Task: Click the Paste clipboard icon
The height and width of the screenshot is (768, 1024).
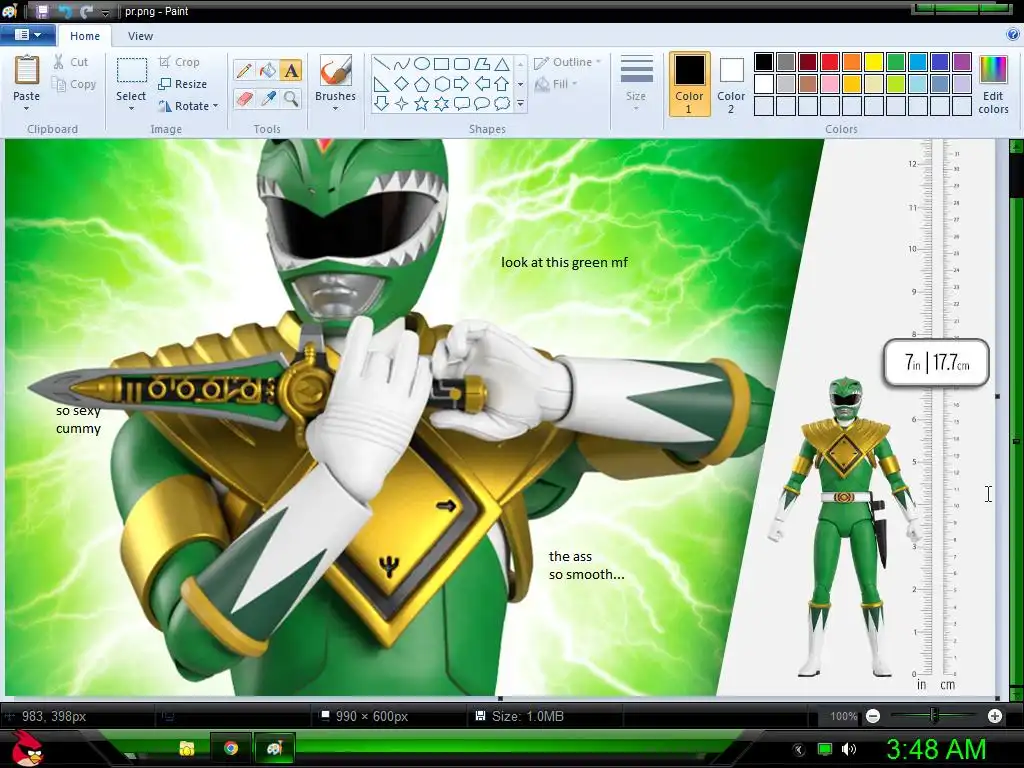Action: pos(27,70)
